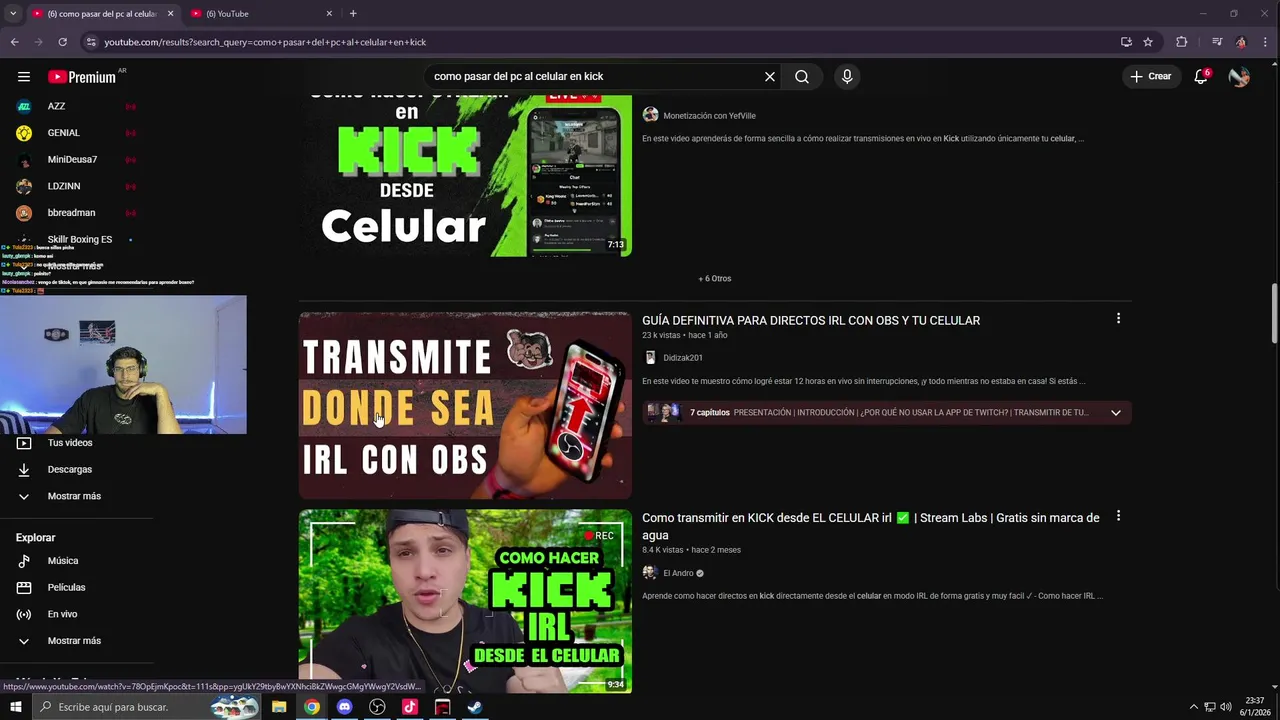Play the TRANSMITE DONDE SEA thumbnail
Viewport: 1280px width, 720px height.
point(465,405)
